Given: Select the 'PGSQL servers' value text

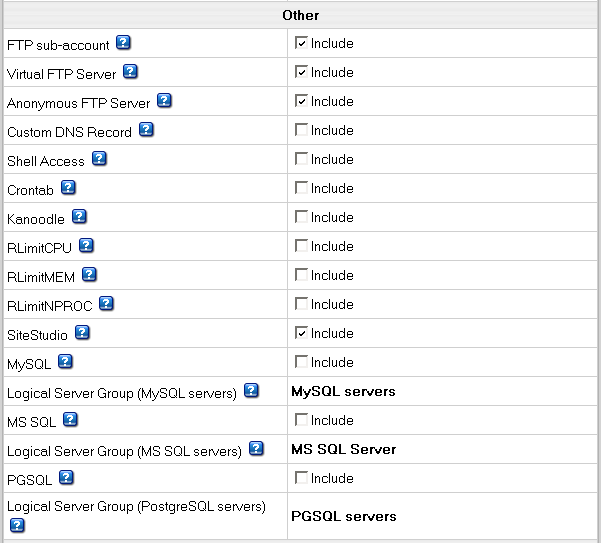Looking at the screenshot, I should tap(344, 516).
